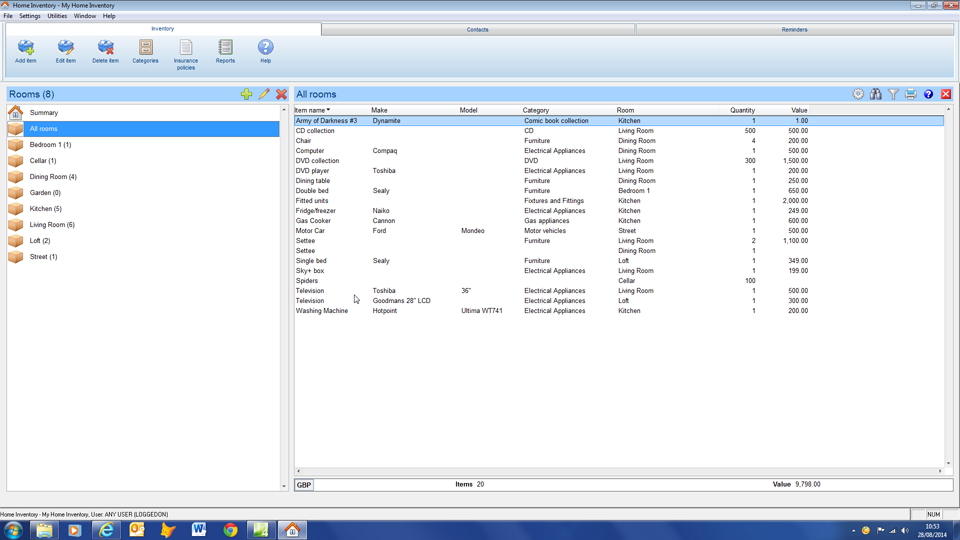Select the Washing Machine row
The height and width of the screenshot is (540, 960).
point(619,310)
